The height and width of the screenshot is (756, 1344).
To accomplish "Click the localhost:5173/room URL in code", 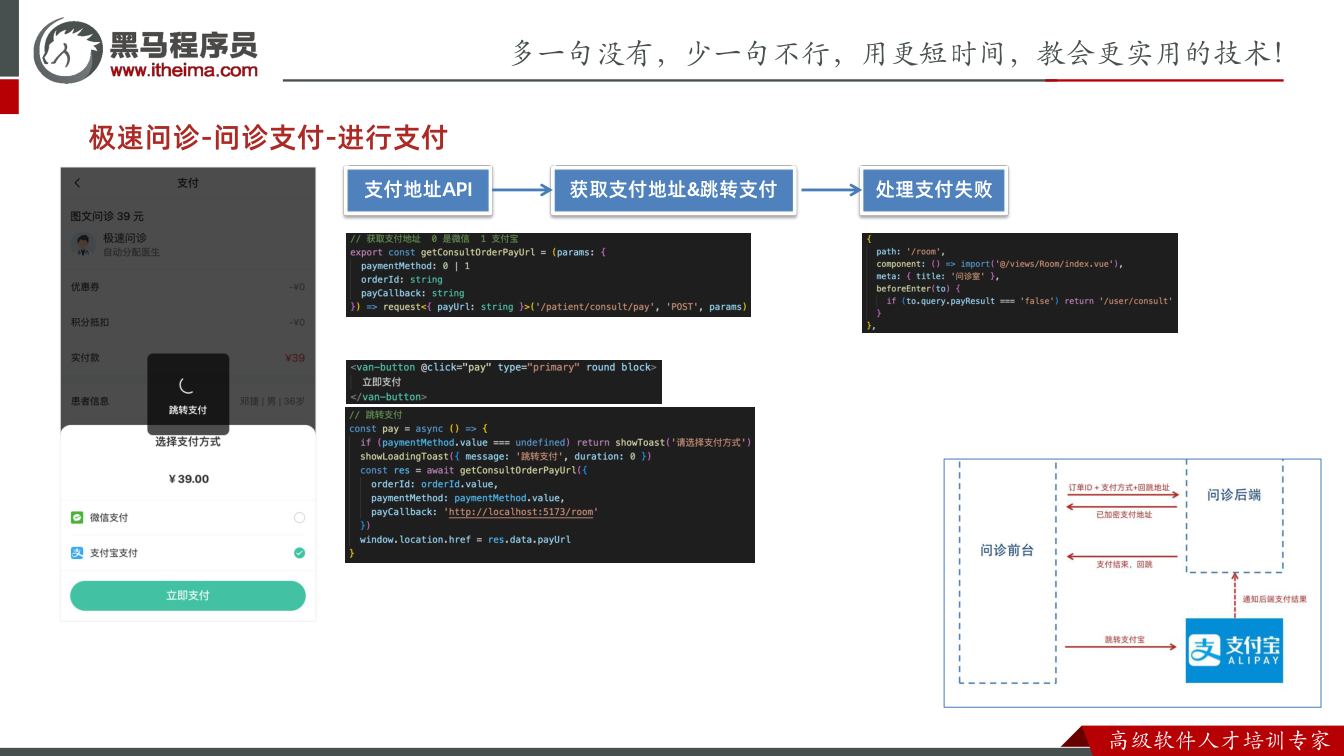I will [522, 512].
